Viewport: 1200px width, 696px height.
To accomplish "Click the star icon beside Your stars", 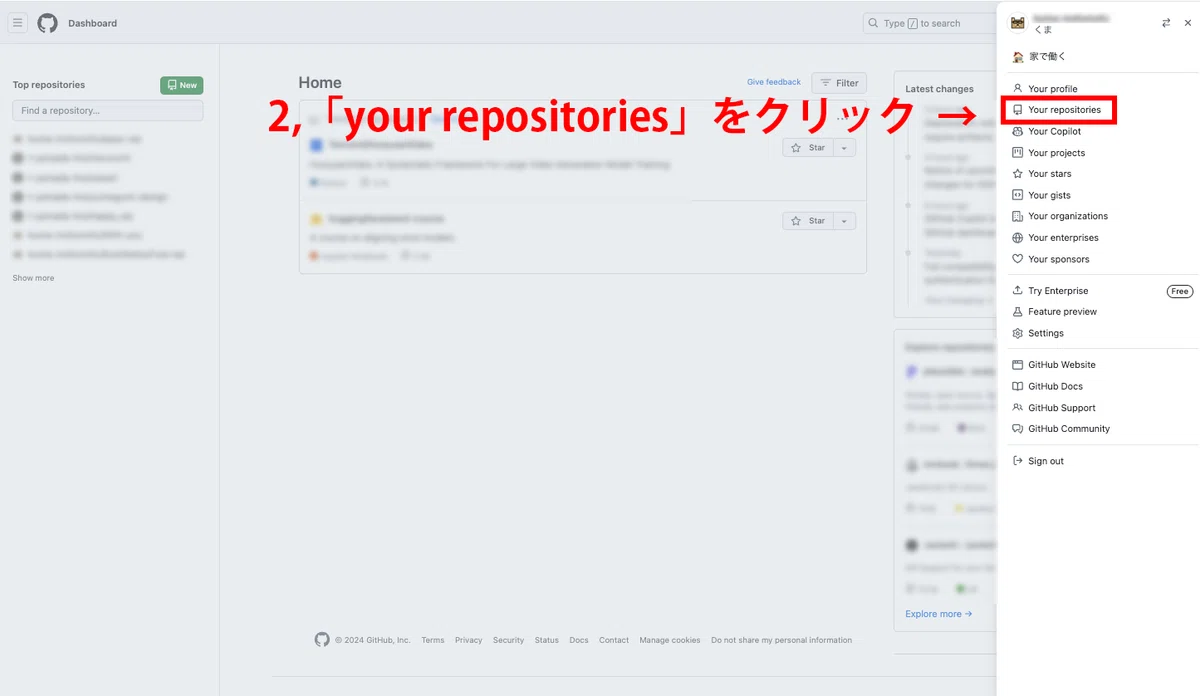I will coord(1017,174).
